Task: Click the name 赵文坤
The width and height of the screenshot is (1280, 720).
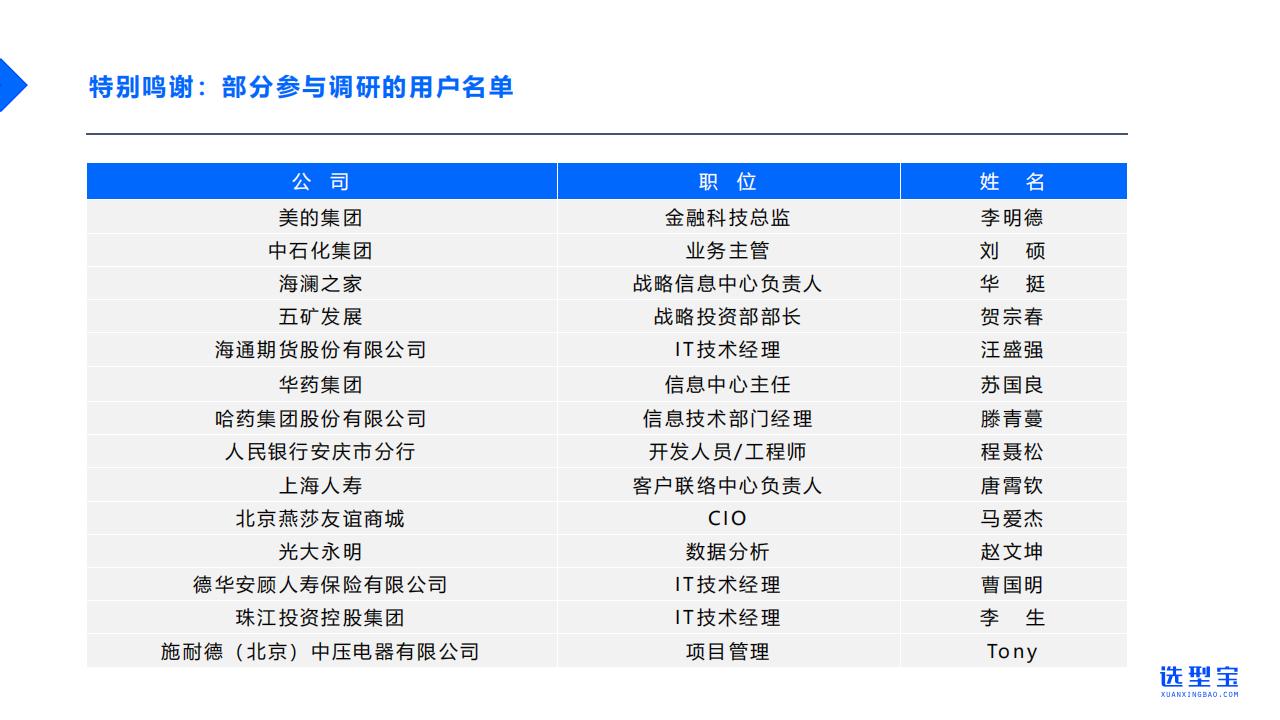Action: pyautogui.click(x=1013, y=551)
